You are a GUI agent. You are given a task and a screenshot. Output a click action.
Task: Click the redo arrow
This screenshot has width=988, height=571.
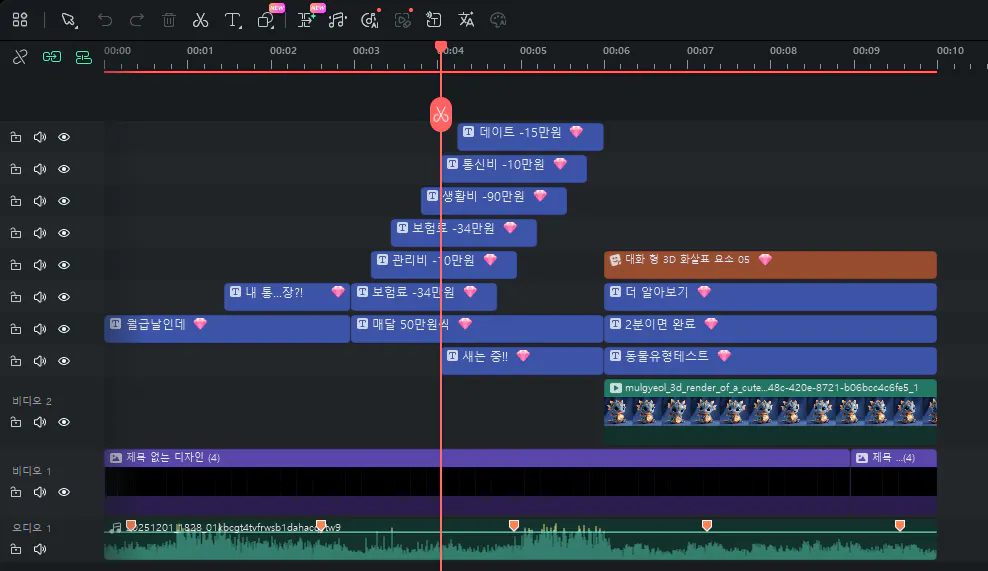[137, 20]
